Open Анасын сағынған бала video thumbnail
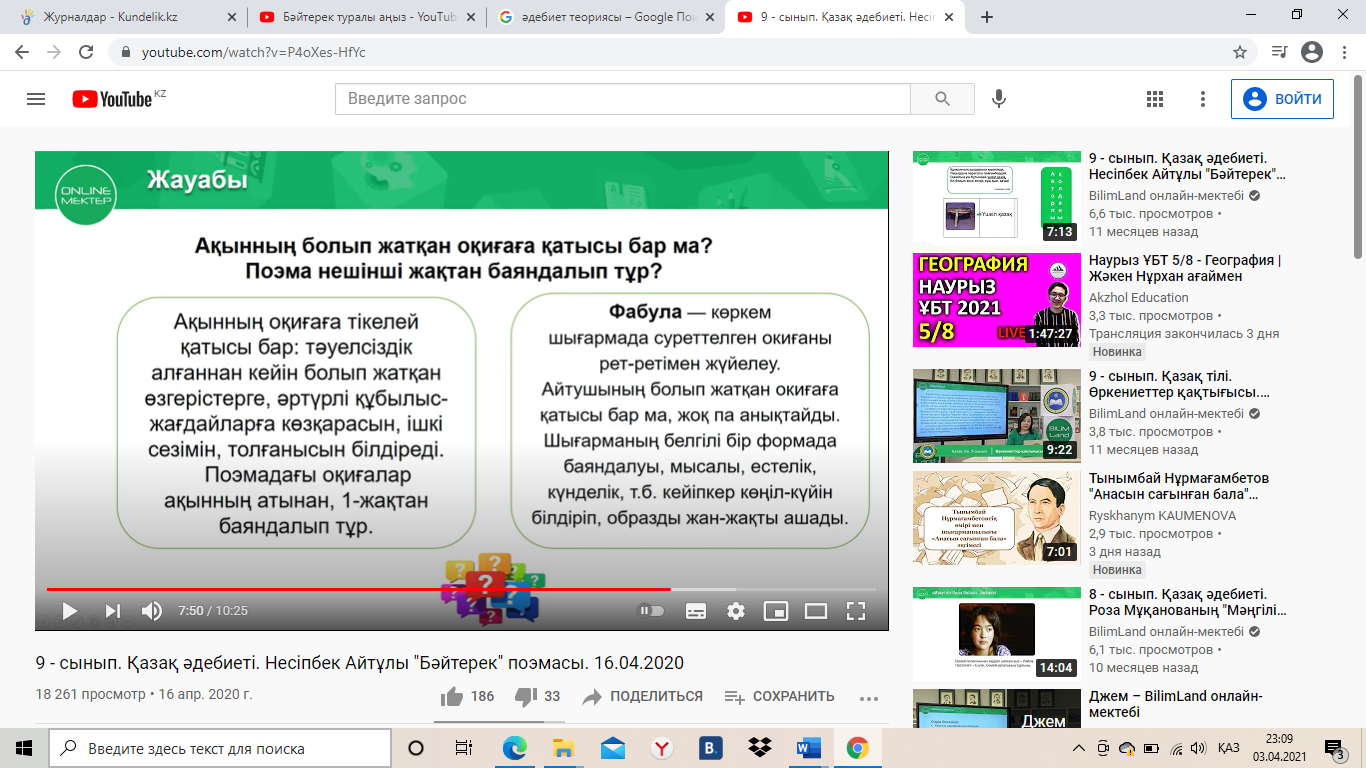 [997, 518]
